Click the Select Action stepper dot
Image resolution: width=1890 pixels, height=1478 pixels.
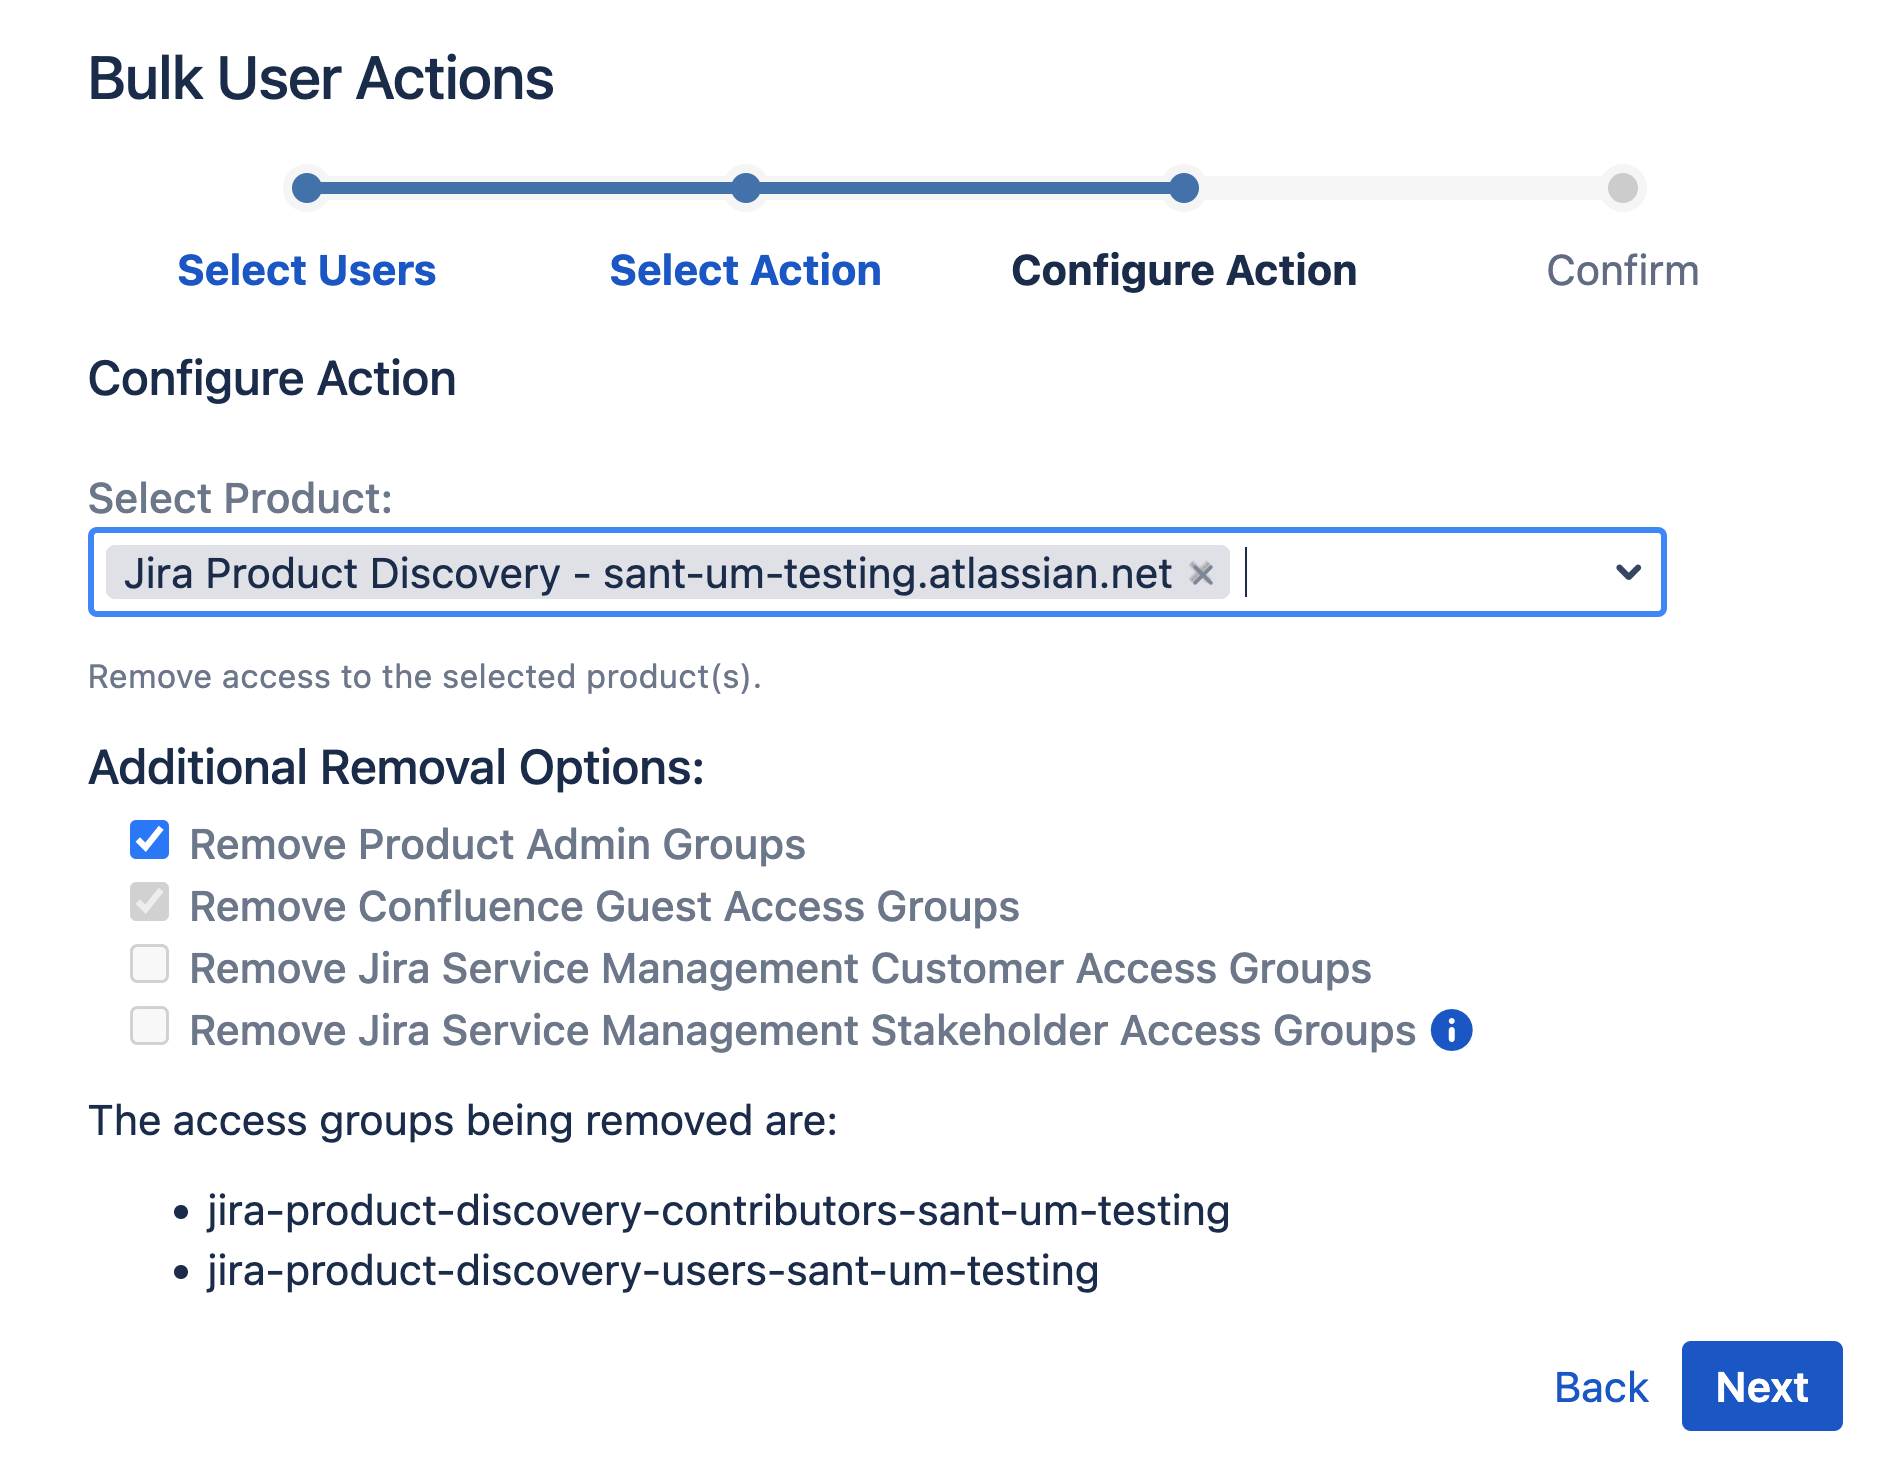745,187
